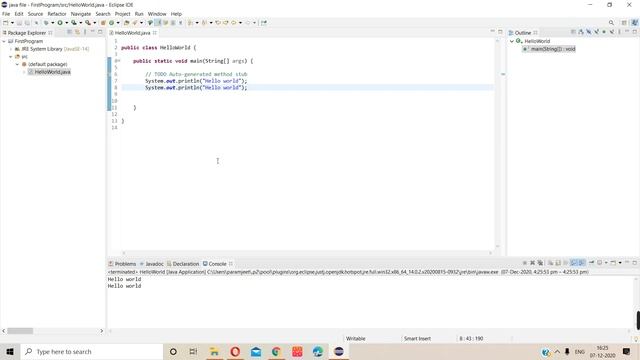The image size is (640, 360).
Task: Toggle Mark Occurrences in the toolbar
Action: tap(157, 23)
